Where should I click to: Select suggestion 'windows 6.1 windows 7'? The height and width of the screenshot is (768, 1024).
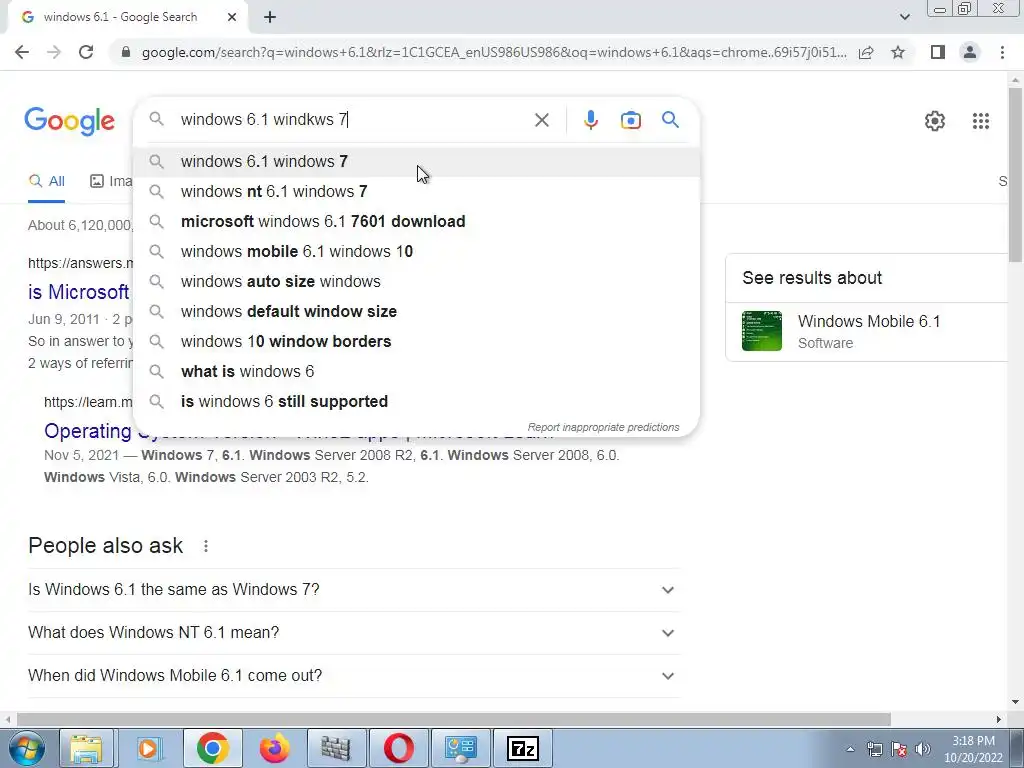click(416, 161)
